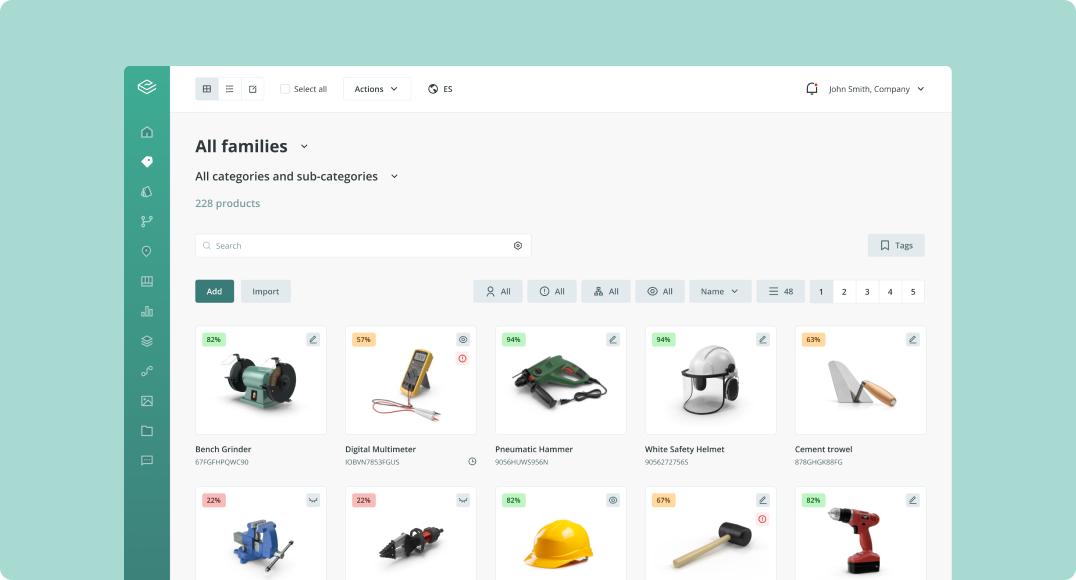Open notifications via the bell icon
The image size is (1076, 580).
tap(811, 88)
